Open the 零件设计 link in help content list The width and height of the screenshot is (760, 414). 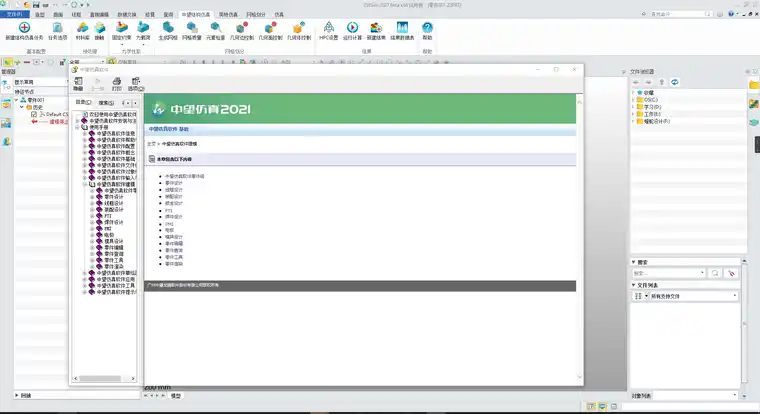174,183
